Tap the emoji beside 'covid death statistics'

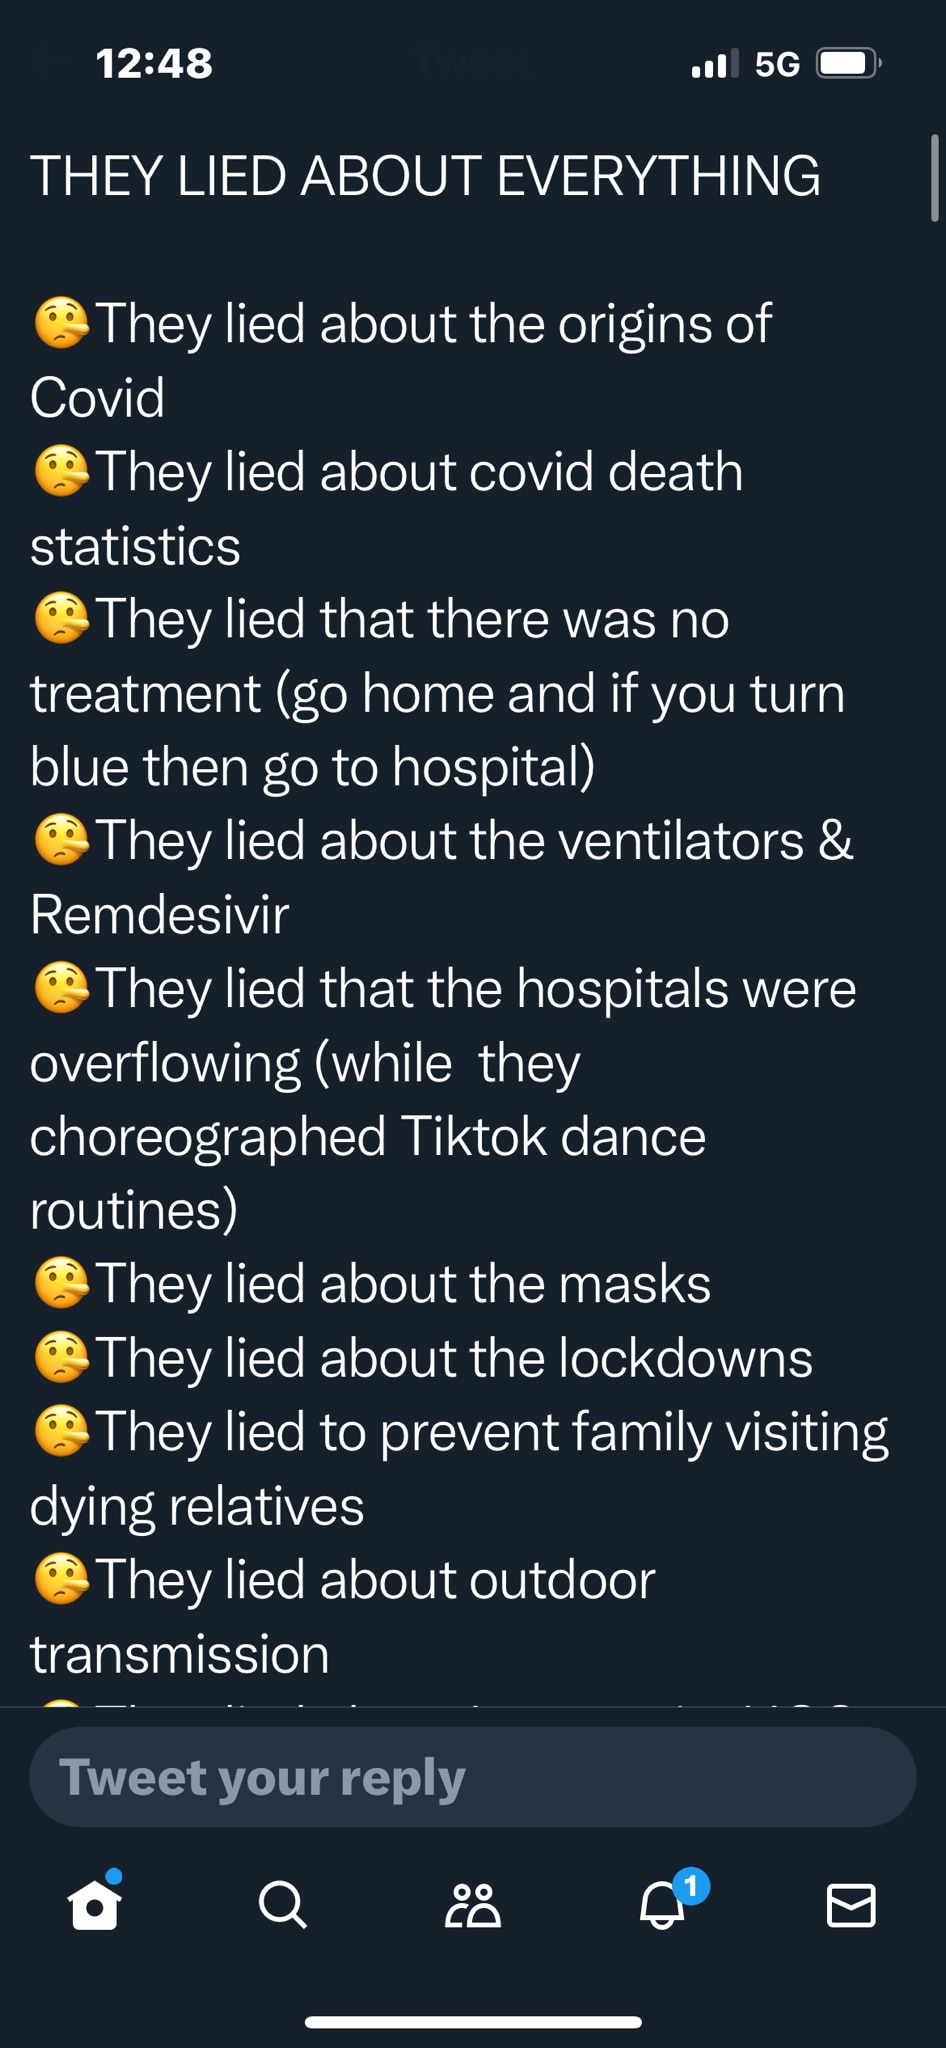click(62, 470)
